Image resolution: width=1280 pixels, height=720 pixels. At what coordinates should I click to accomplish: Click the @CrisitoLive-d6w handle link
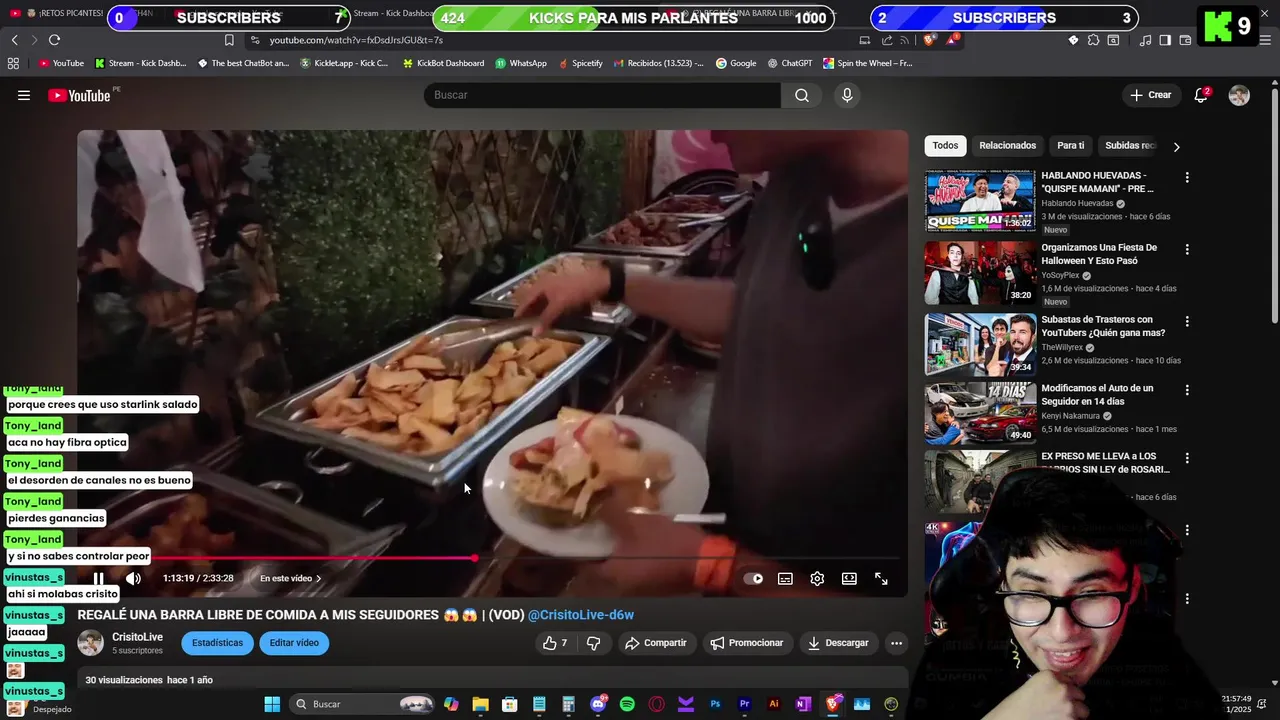(581, 615)
